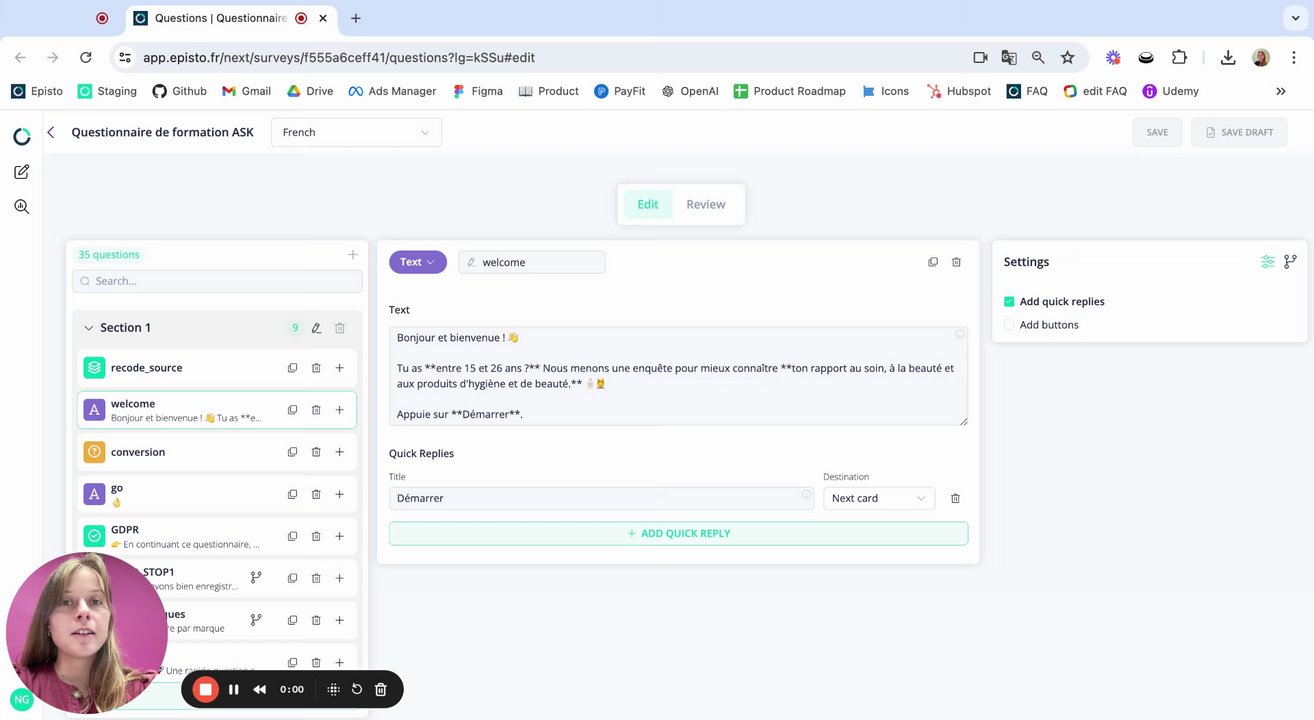This screenshot has height=720, width=1314.
Task: Expand the Next card destination dropdown
Action: (879, 498)
